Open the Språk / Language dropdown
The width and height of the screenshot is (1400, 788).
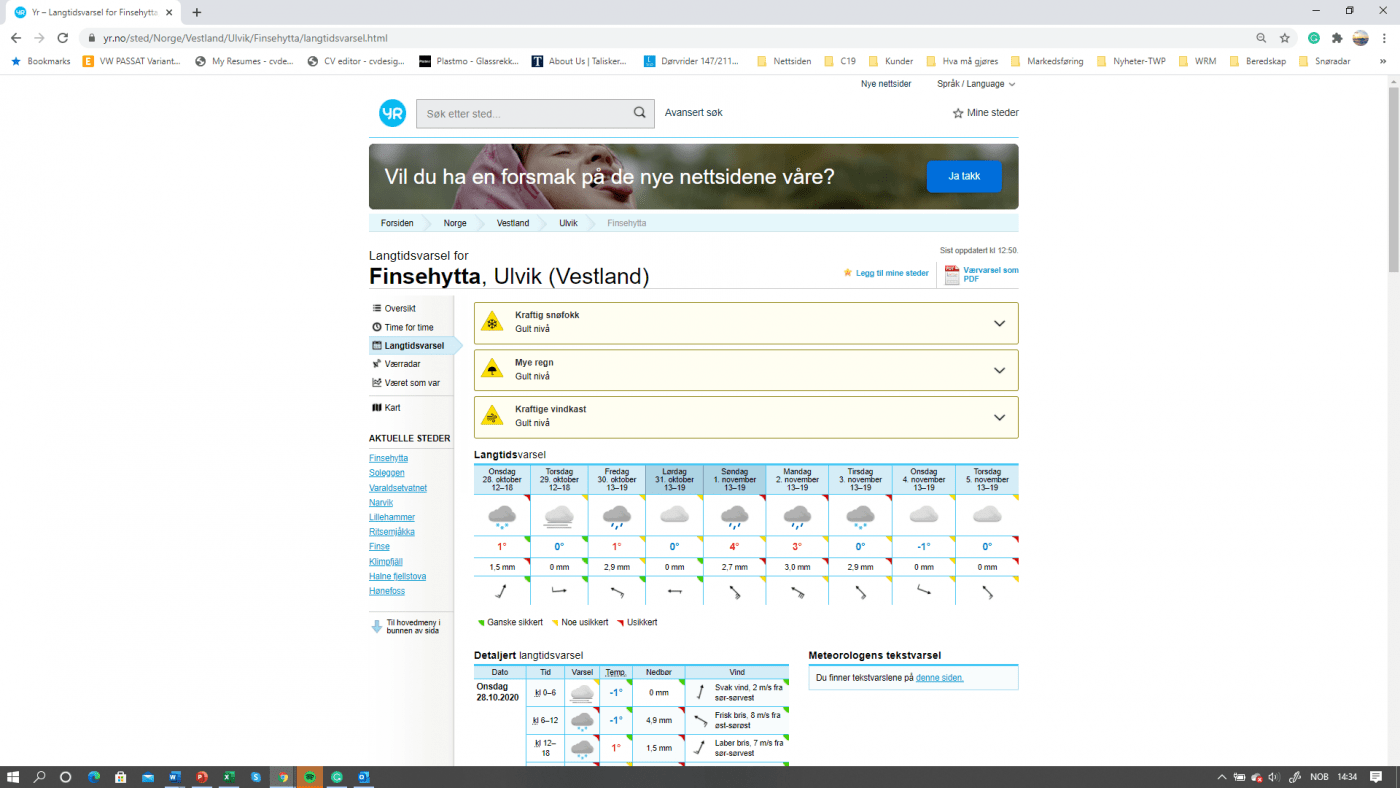point(976,84)
